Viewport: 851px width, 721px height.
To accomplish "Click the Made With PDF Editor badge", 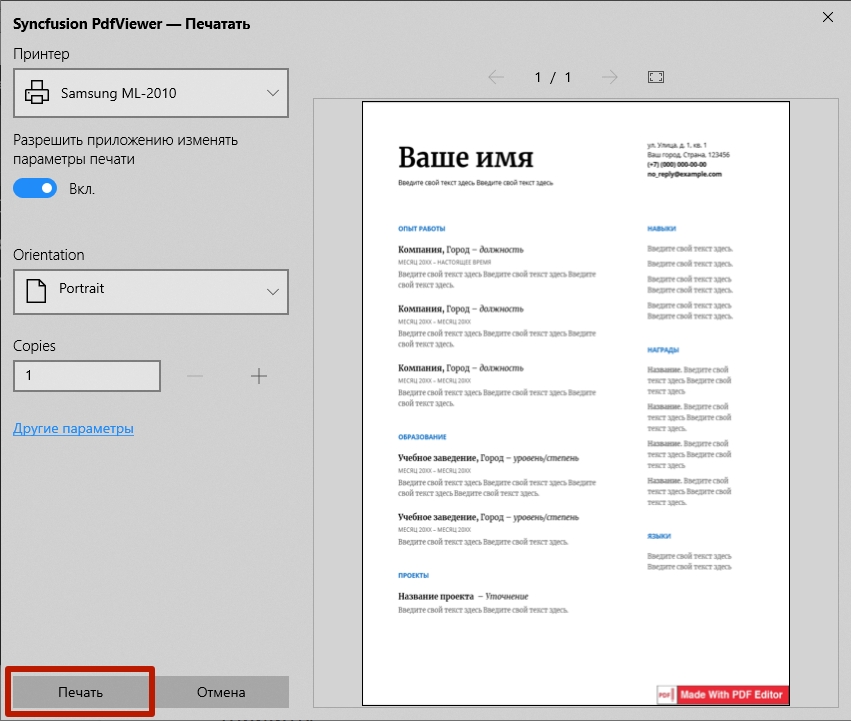I will 722,694.
